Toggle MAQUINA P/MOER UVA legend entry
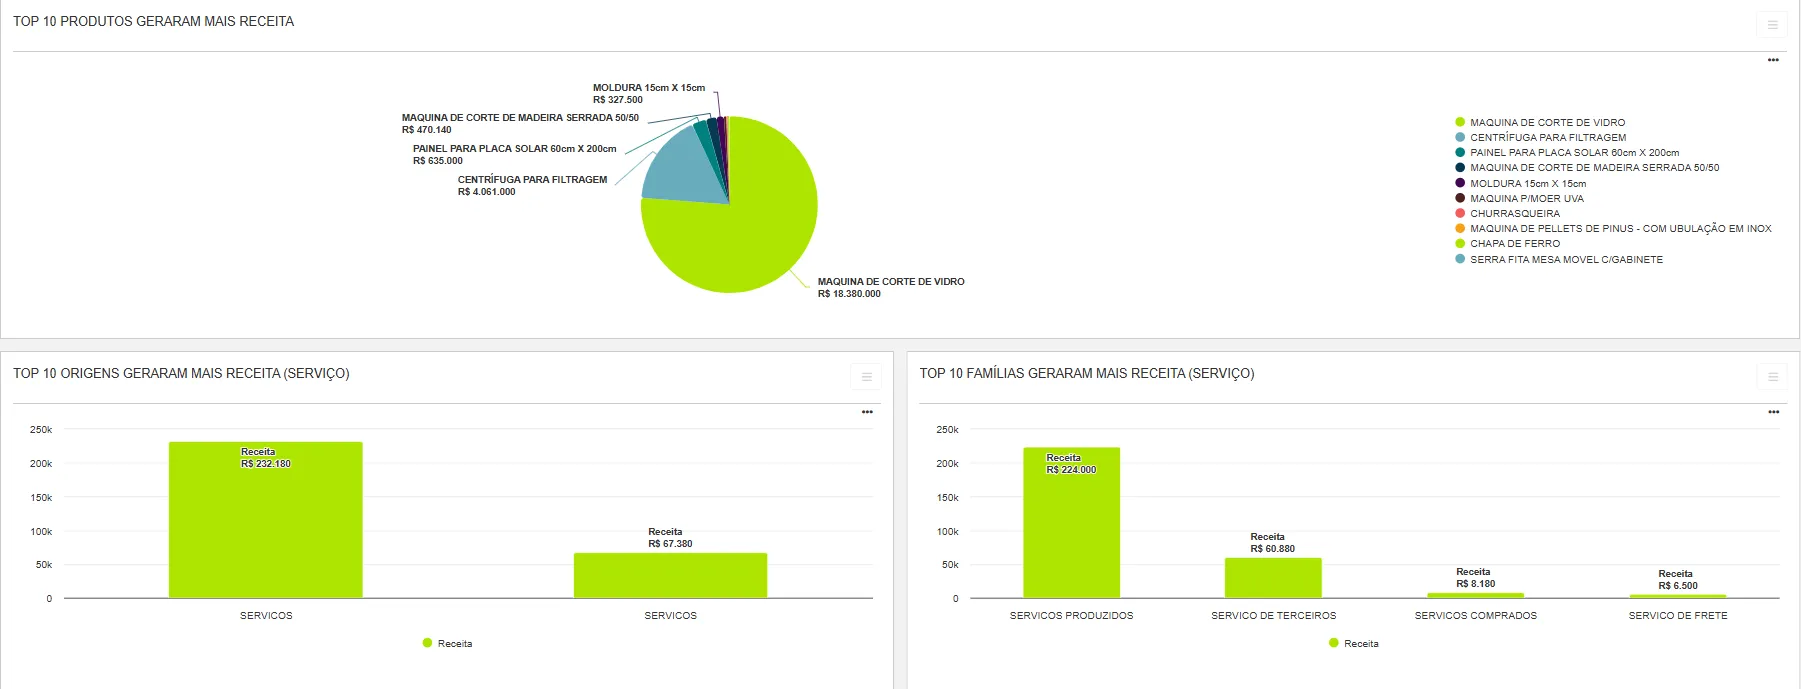1801x689 pixels. tap(1526, 199)
